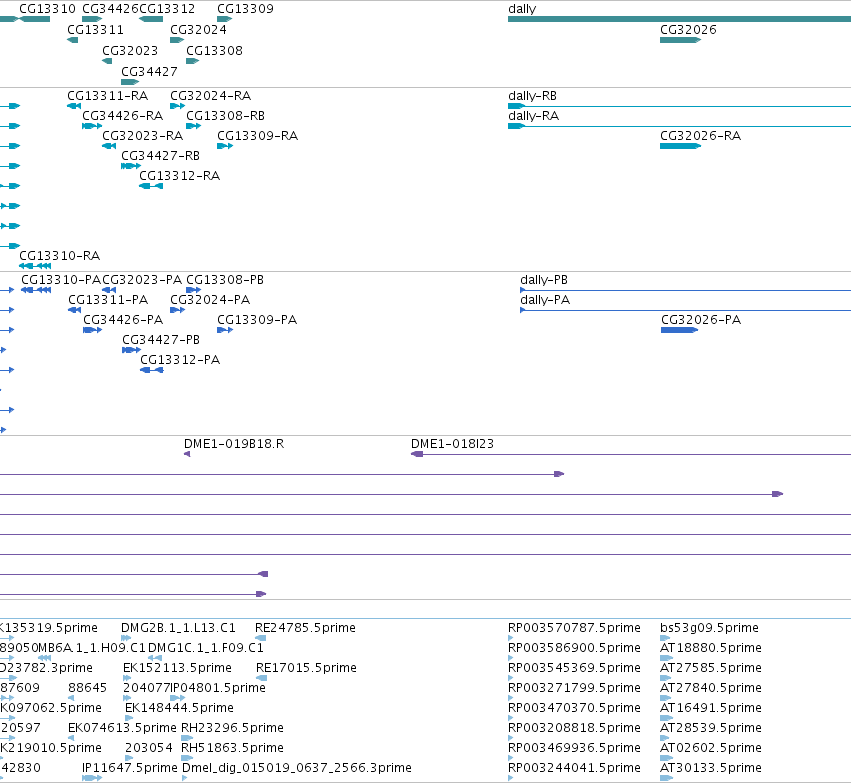Select EST bs53g09.5prime
Image resolution: width=851 pixels, height=783 pixels.
pyautogui.click(x=709, y=628)
